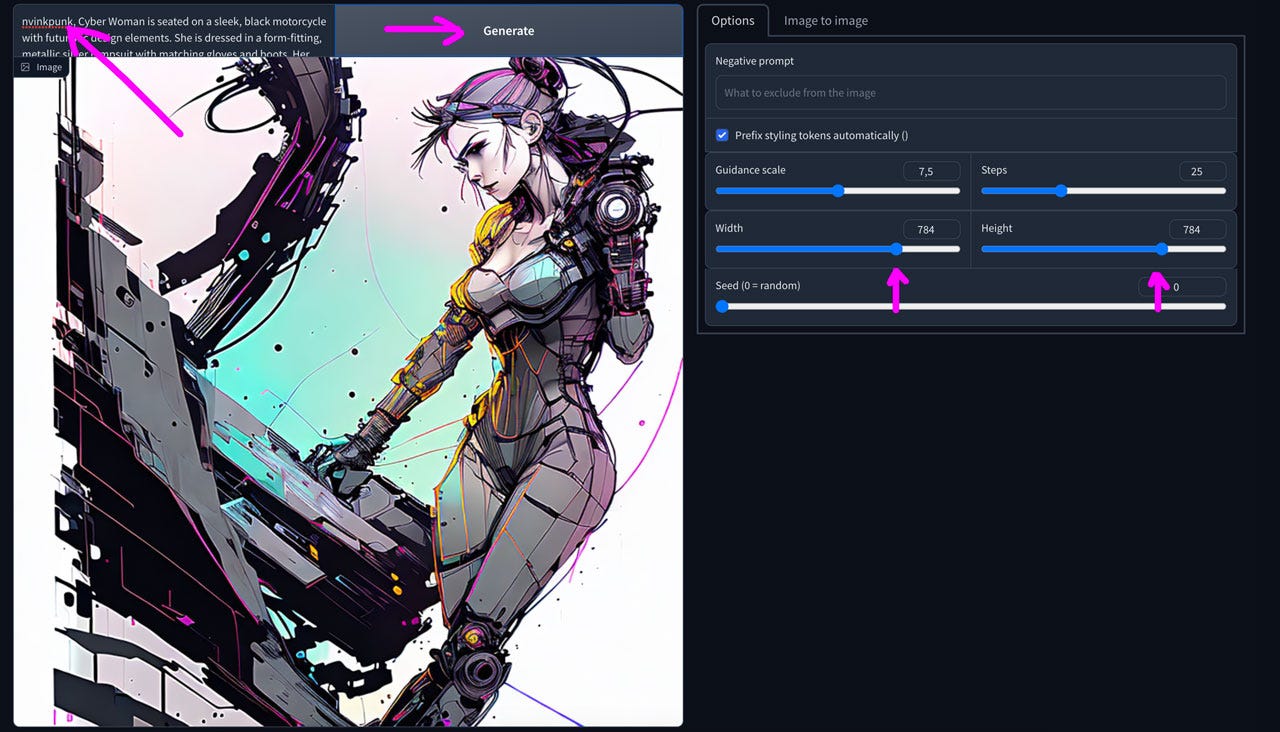The image size is (1280, 732).
Task: Click the Seed (0 = random) label
Action: [758, 285]
